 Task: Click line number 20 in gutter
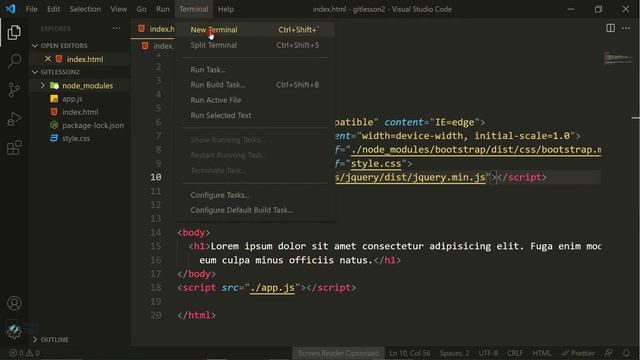(156, 315)
